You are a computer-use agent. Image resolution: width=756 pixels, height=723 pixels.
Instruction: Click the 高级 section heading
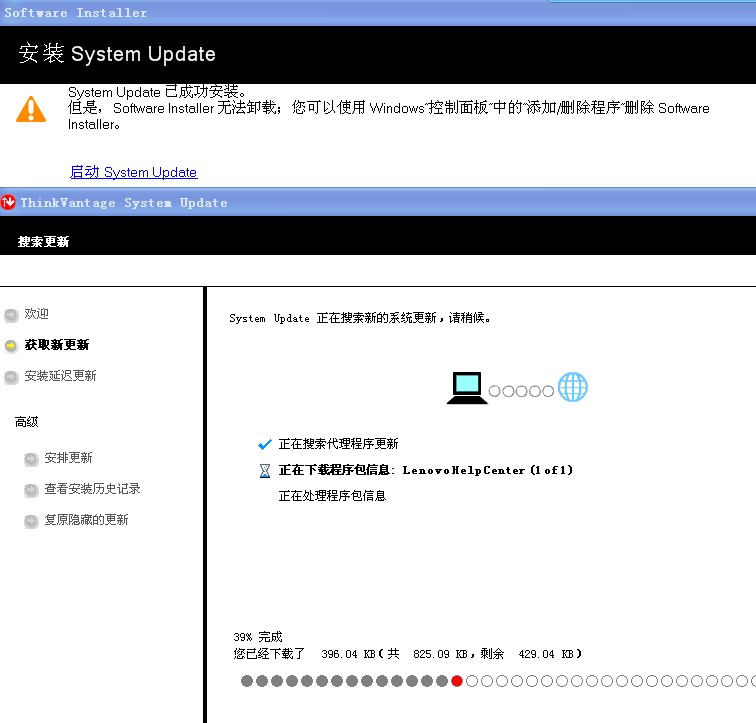tap(27, 422)
